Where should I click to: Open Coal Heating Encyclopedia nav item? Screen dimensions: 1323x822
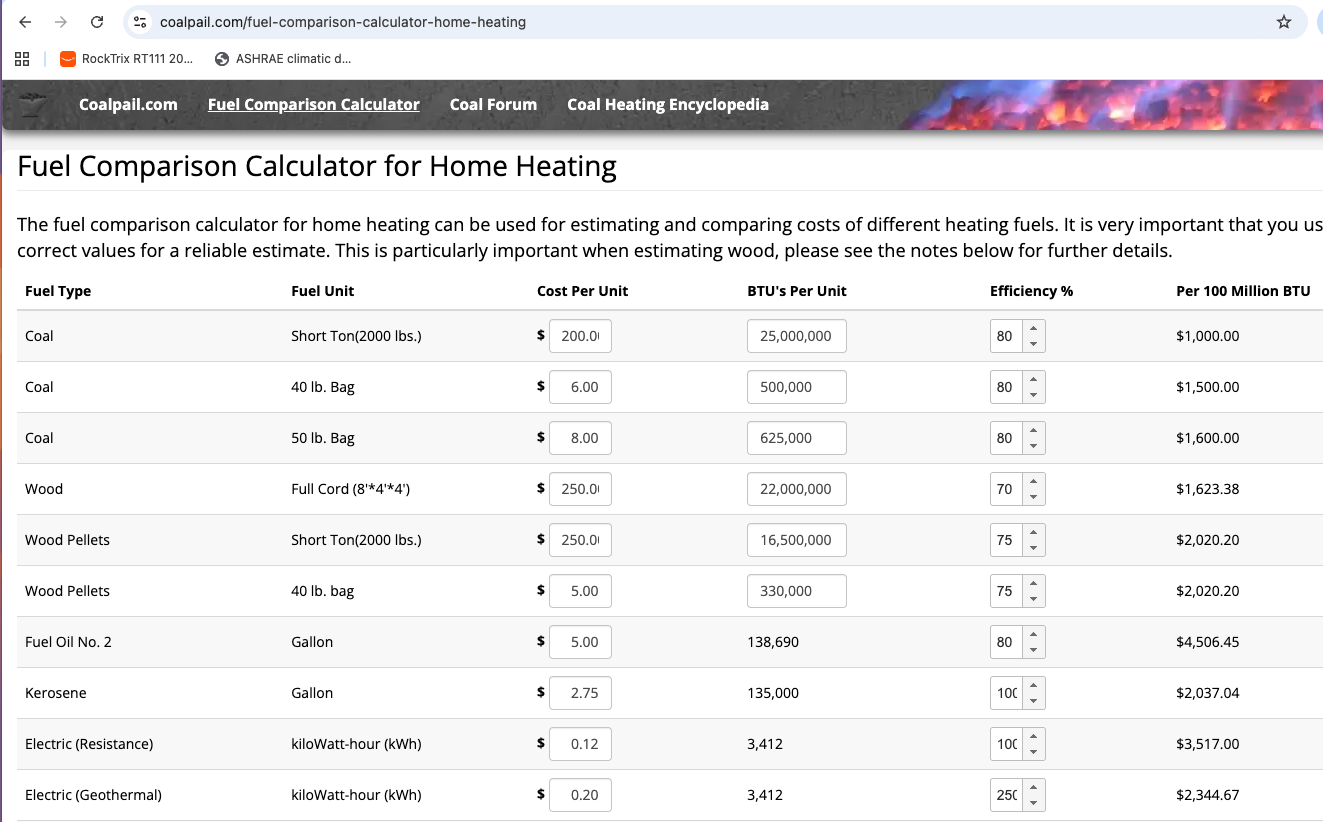pyautogui.click(x=668, y=104)
